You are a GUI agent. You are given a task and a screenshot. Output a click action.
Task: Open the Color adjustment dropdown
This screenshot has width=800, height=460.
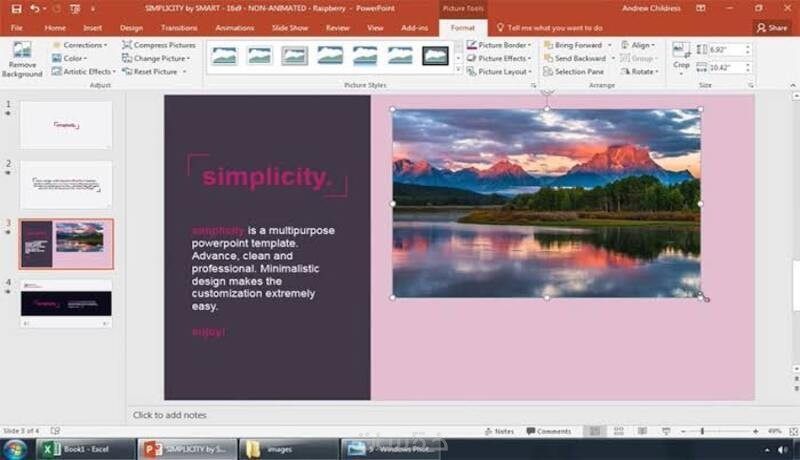click(69, 58)
